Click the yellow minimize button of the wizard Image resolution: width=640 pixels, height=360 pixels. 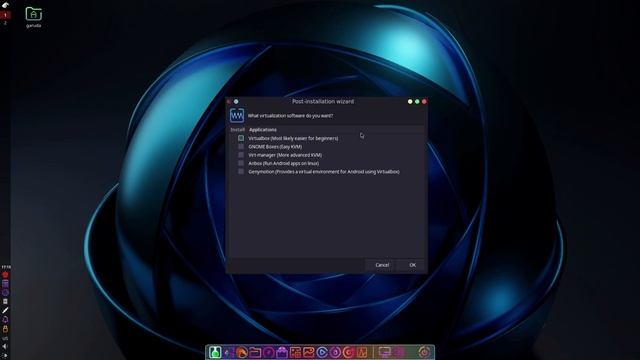410,102
